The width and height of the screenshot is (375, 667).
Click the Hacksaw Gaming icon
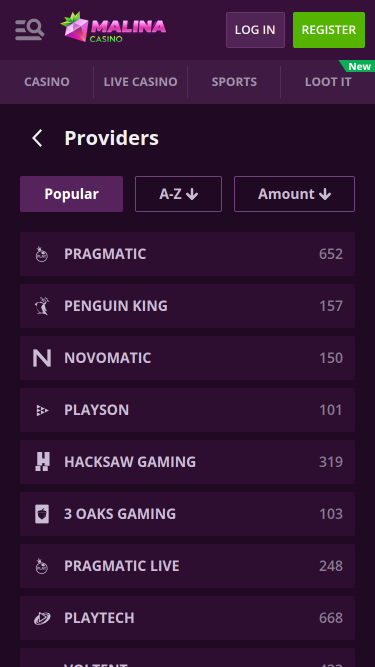(x=42, y=462)
